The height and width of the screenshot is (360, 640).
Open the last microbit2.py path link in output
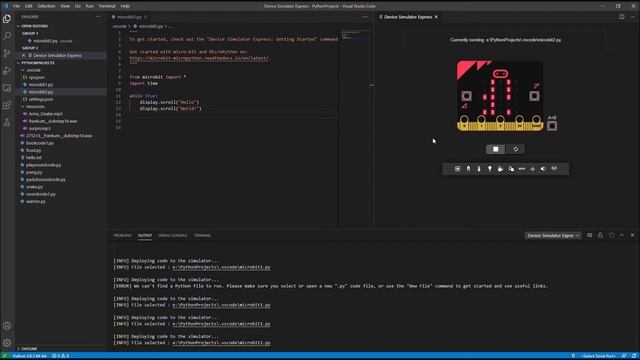click(221, 343)
